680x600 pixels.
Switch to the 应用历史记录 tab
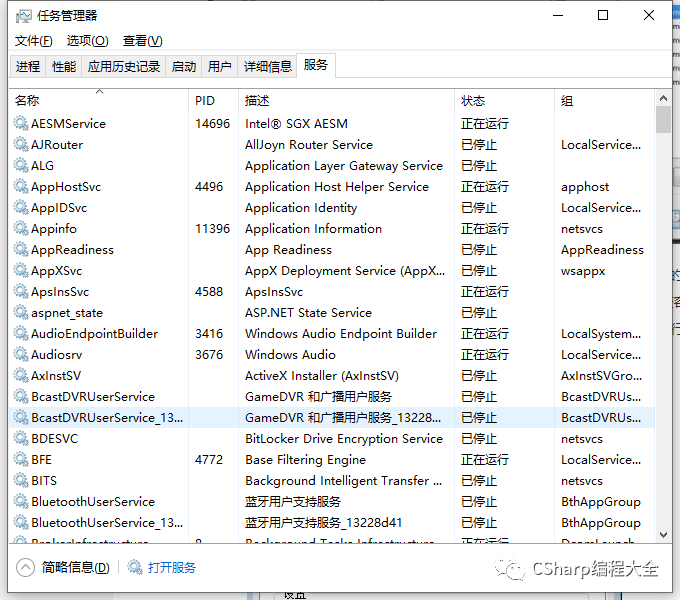click(124, 67)
